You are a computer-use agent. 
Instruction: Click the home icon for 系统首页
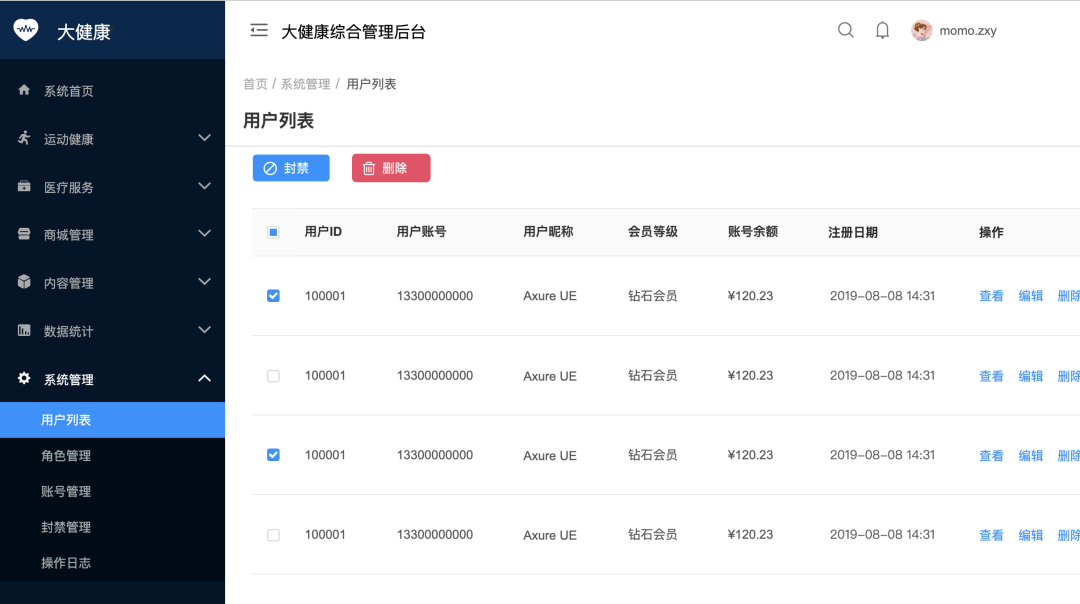click(x=25, y=90)
